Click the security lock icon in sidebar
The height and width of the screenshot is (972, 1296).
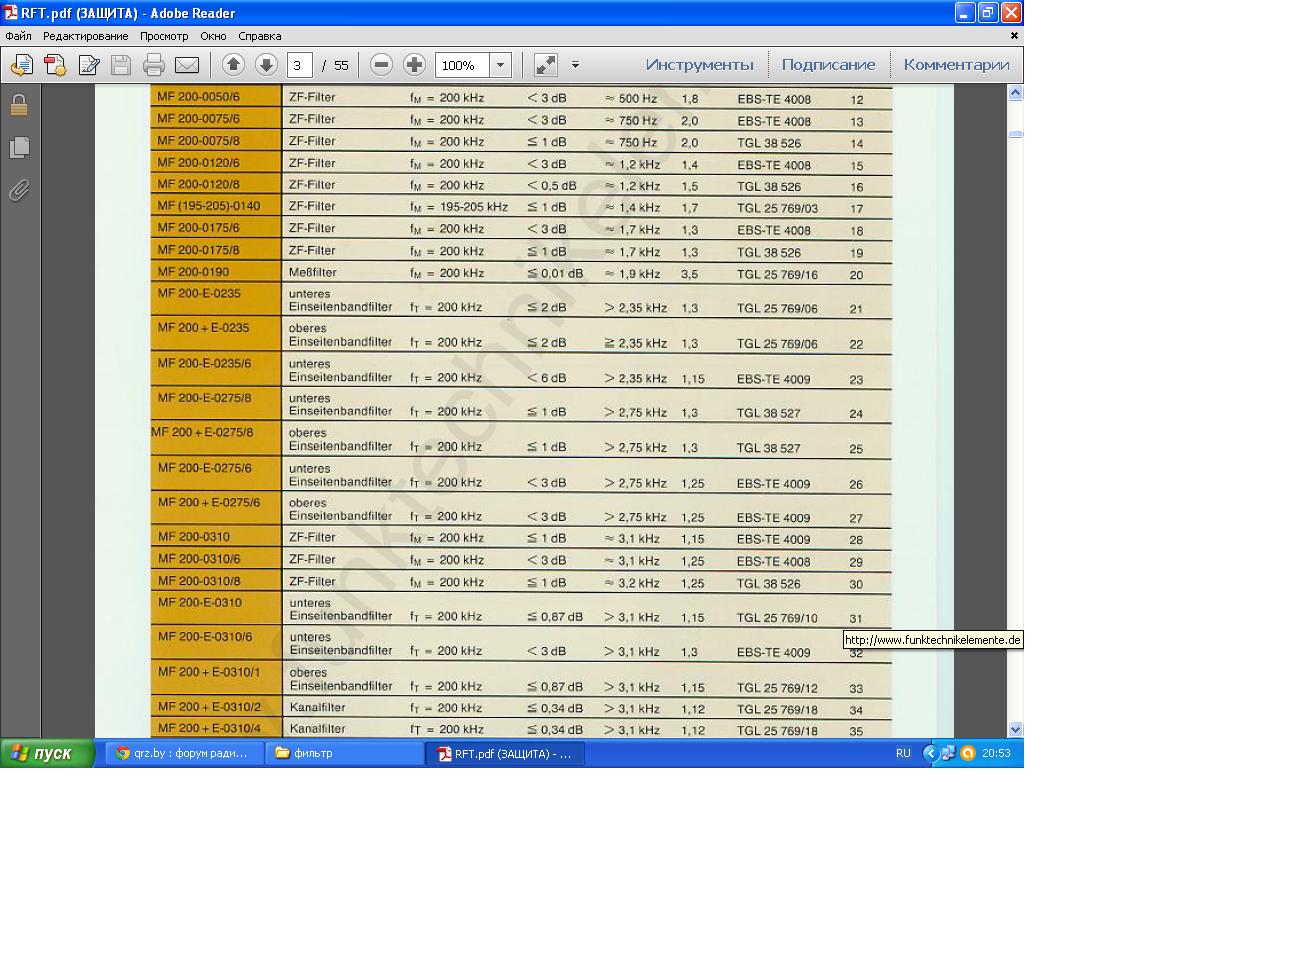point(19,105)
